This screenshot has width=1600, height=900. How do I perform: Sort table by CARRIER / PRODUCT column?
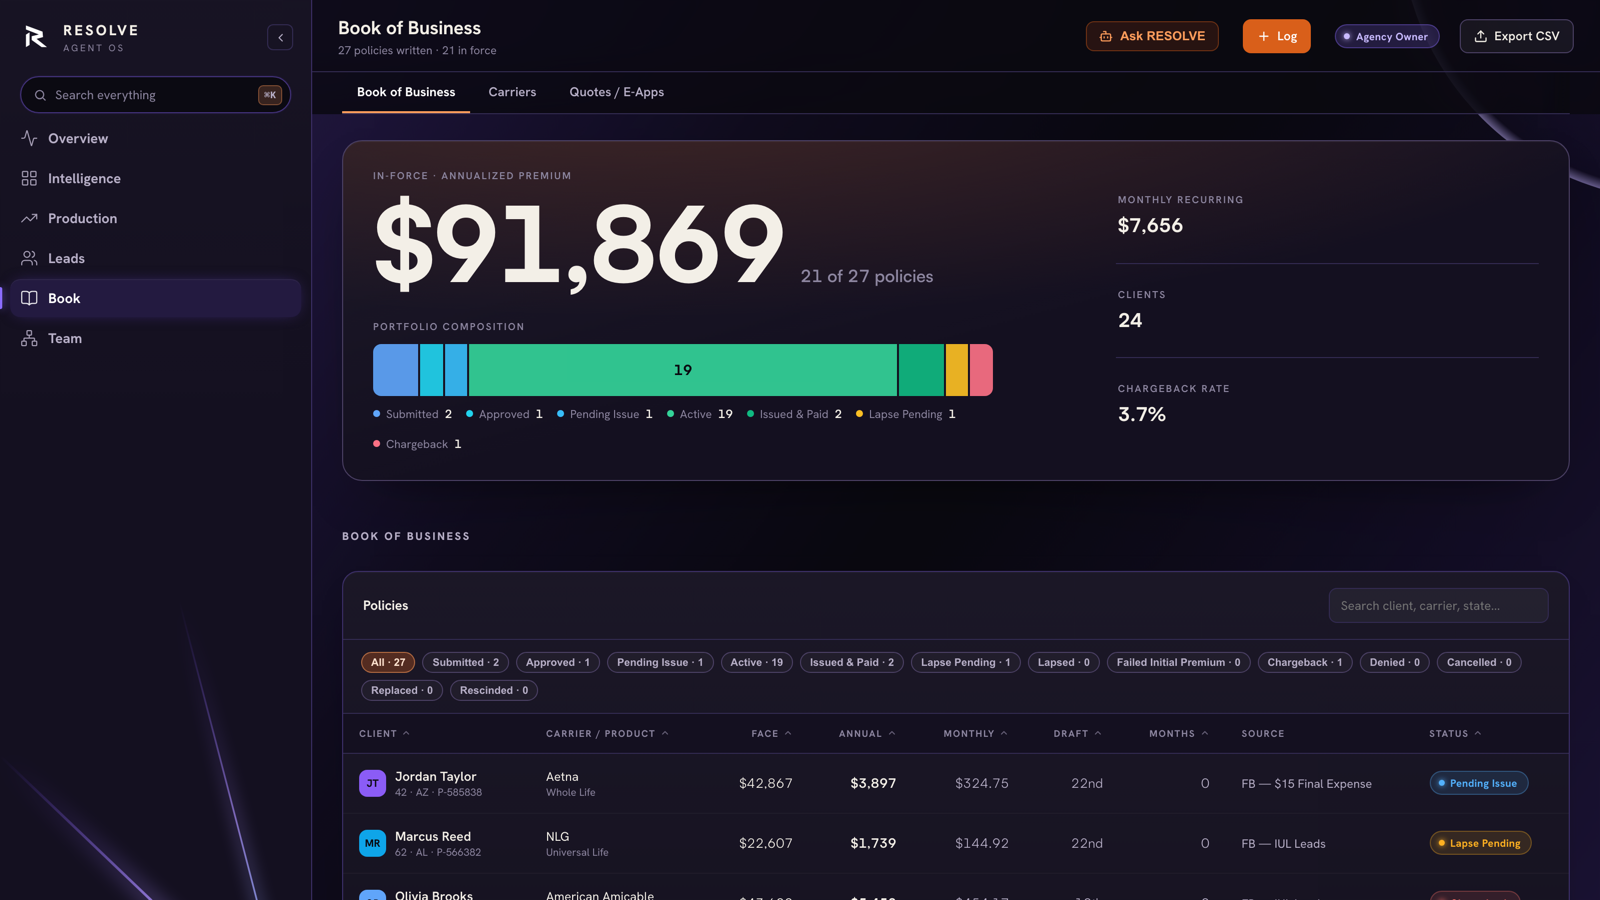pyautogui.click(x=607, y=734)
